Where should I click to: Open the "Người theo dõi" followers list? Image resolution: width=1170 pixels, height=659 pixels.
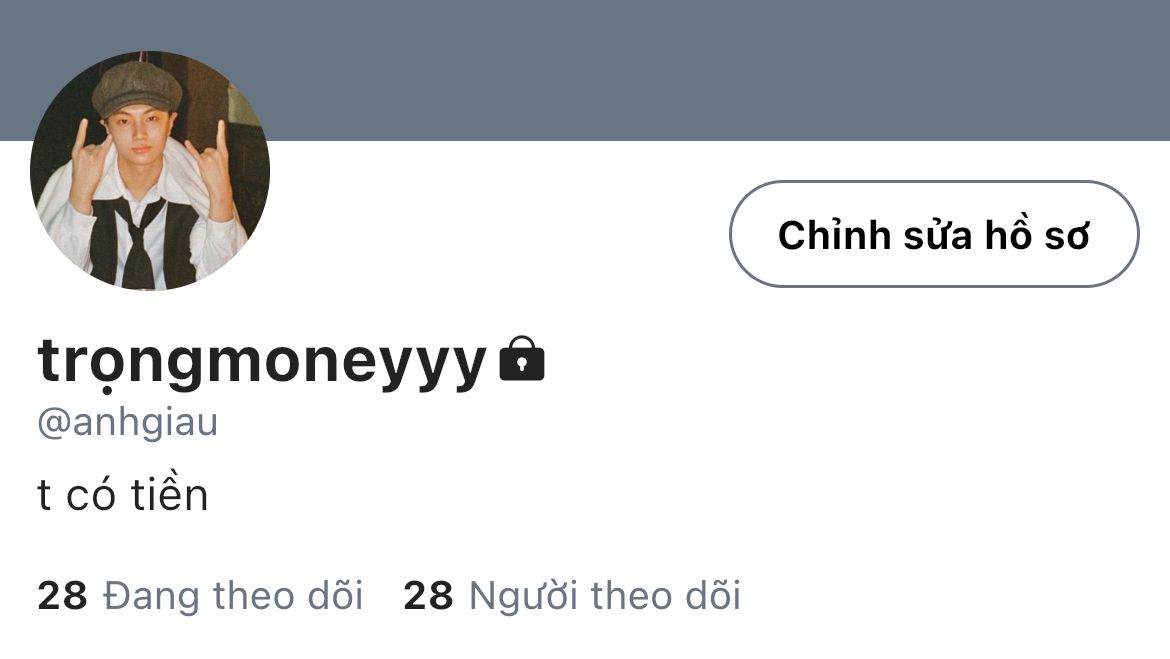point(572,596)
